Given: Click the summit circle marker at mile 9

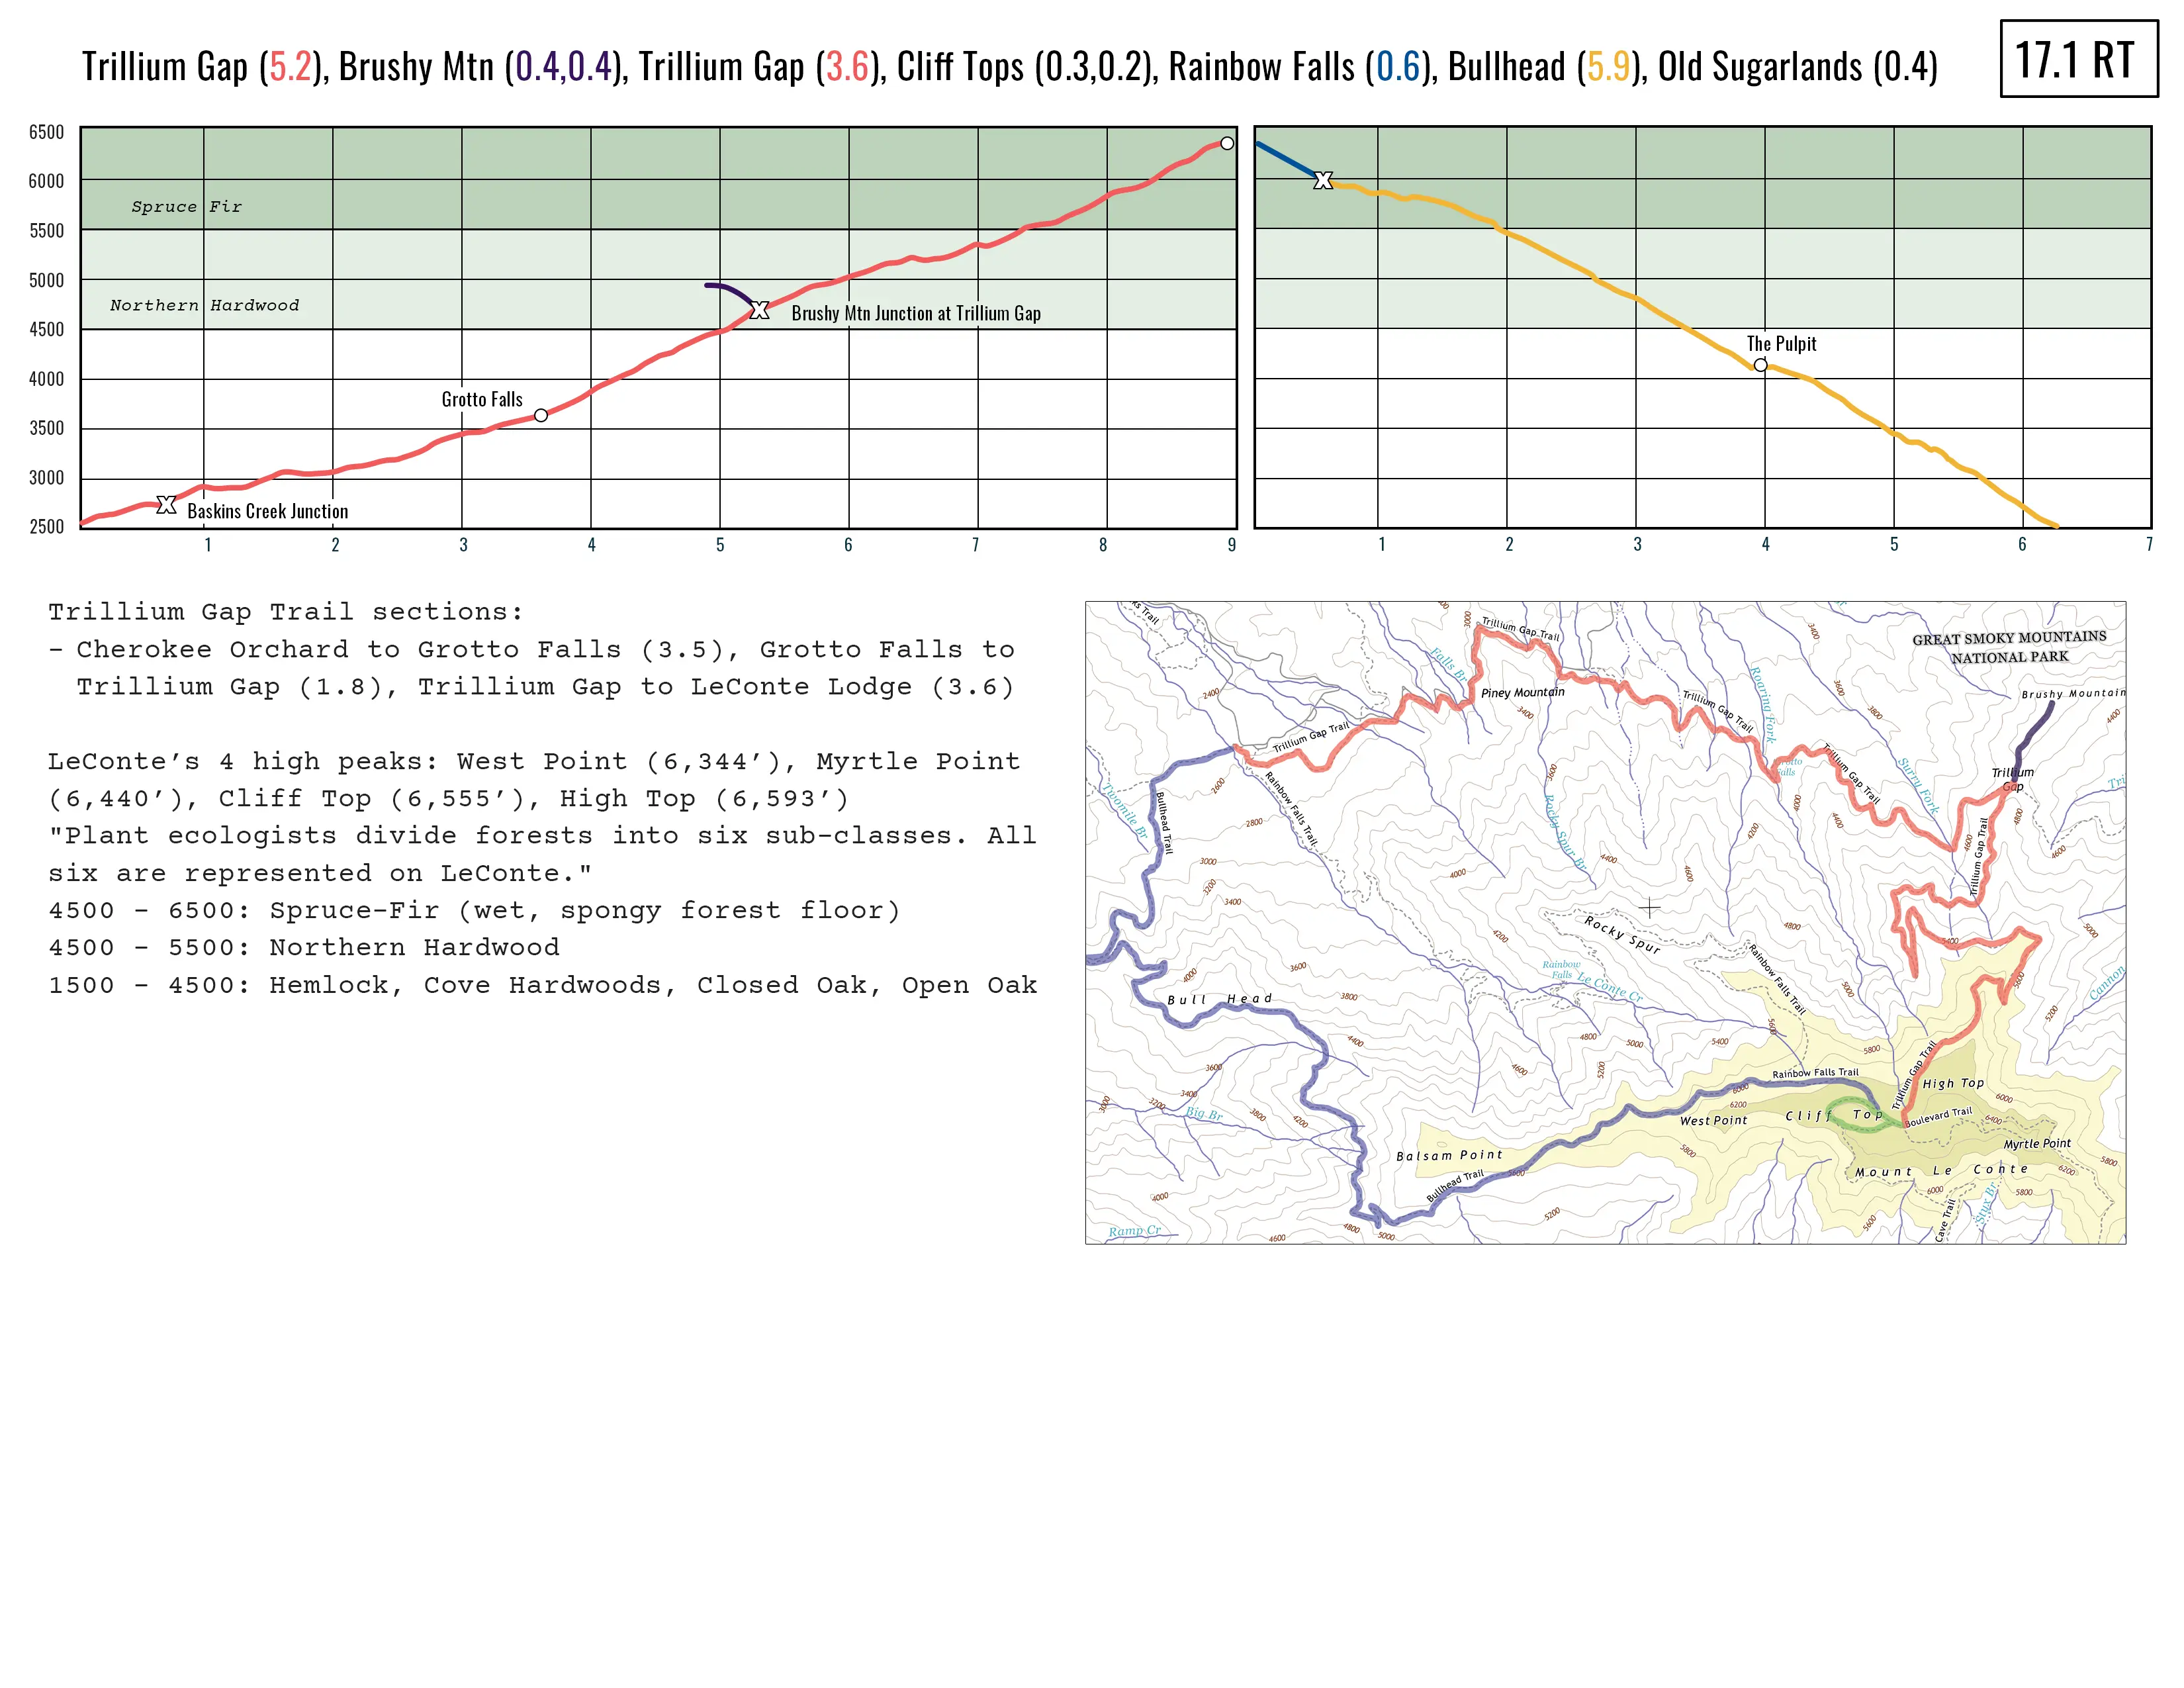Looking at the screenshot, I should (1227, 143).
